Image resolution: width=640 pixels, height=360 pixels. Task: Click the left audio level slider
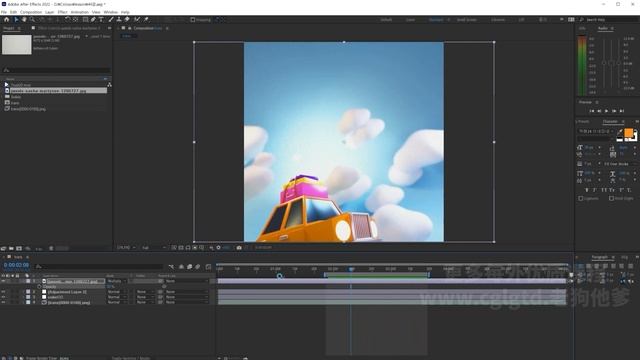pos(604,63)
